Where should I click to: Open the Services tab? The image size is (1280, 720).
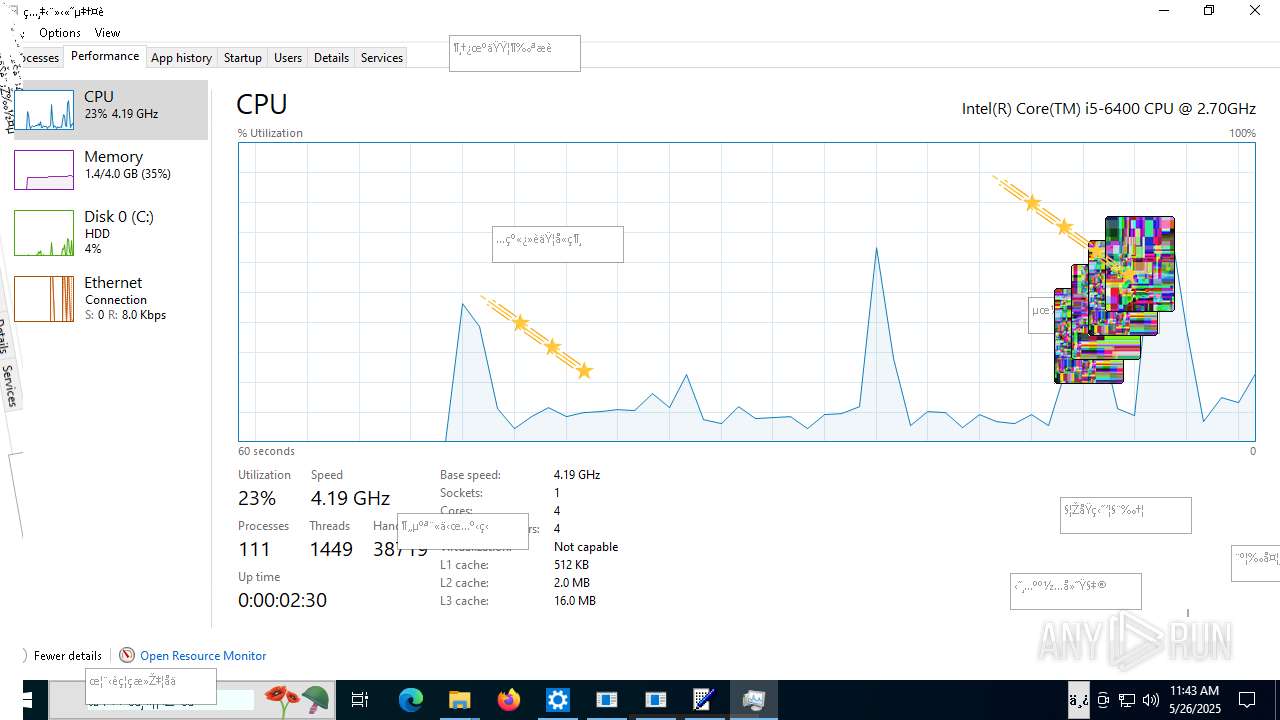[x=382, y=58]
